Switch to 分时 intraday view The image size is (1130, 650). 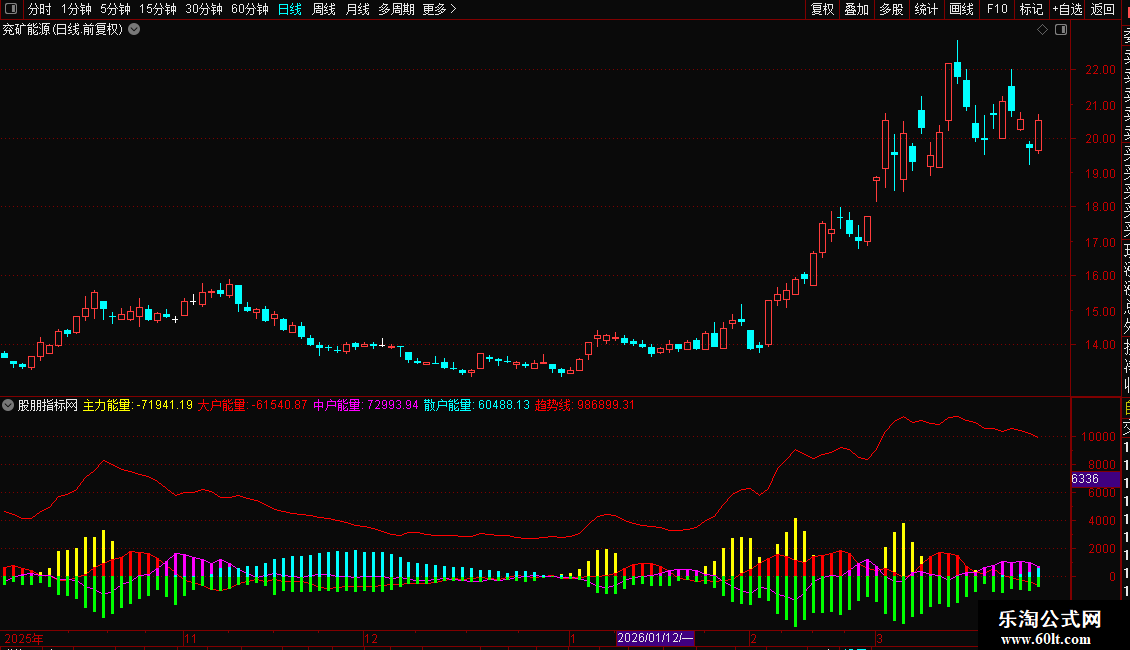point(40,9)
